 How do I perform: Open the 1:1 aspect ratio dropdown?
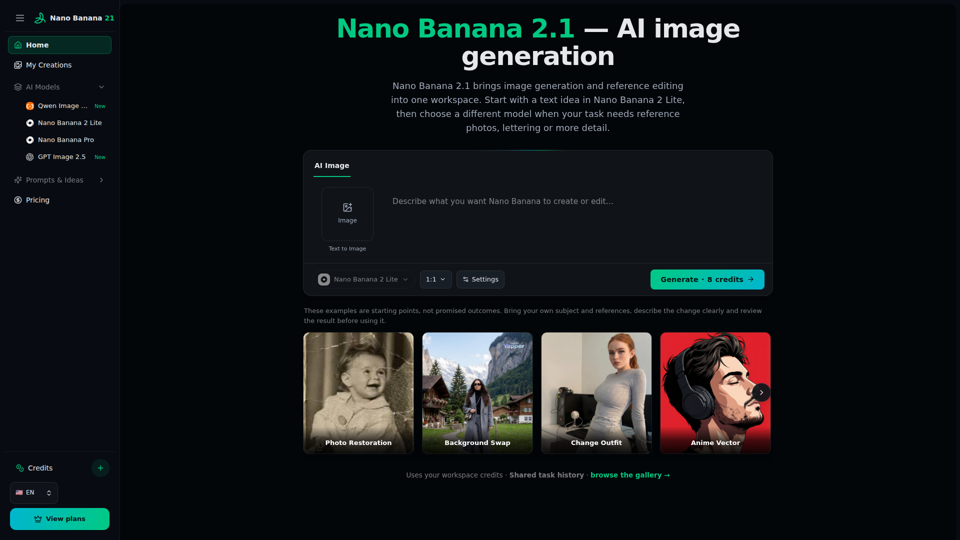coord(435,279)
